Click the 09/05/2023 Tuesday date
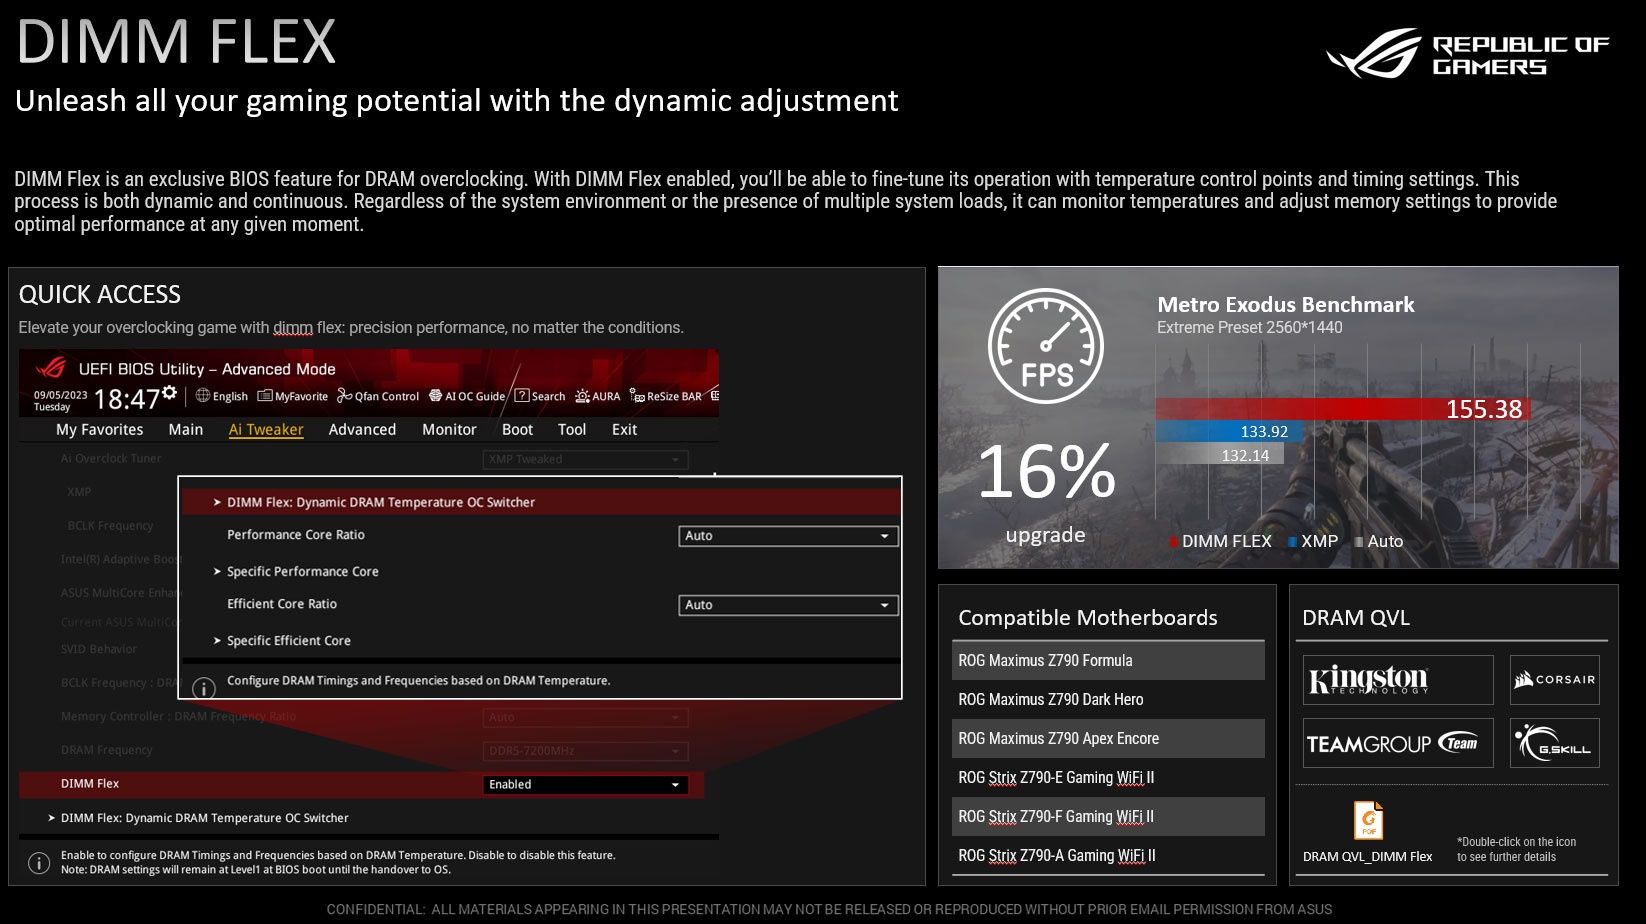The height and width of the screenshot is (924, 1646). (x=60, y=401)
